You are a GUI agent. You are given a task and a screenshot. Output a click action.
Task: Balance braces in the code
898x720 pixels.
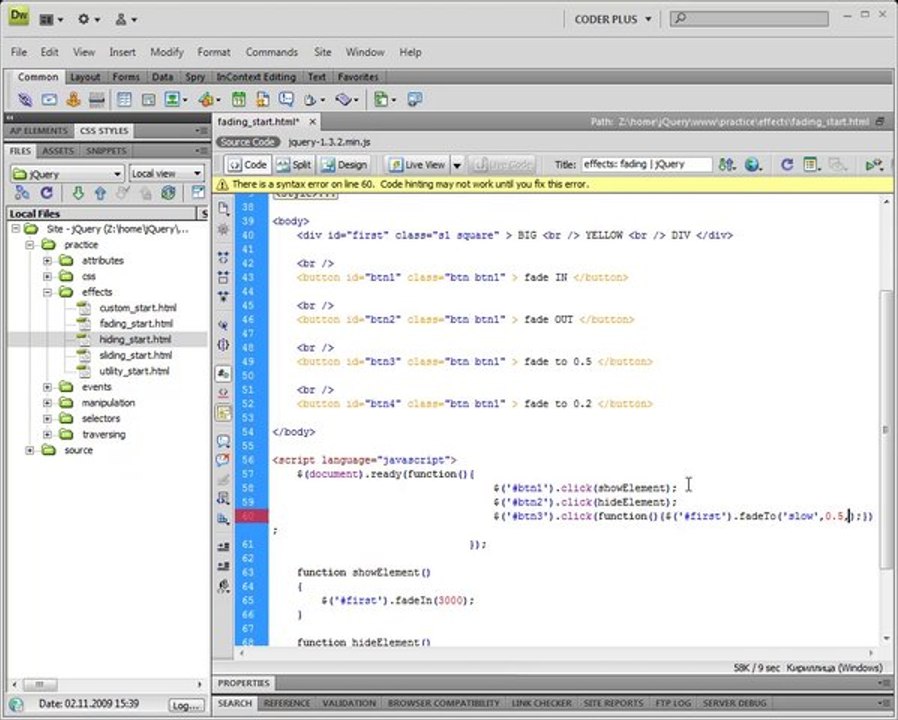[x=223, y=344]
